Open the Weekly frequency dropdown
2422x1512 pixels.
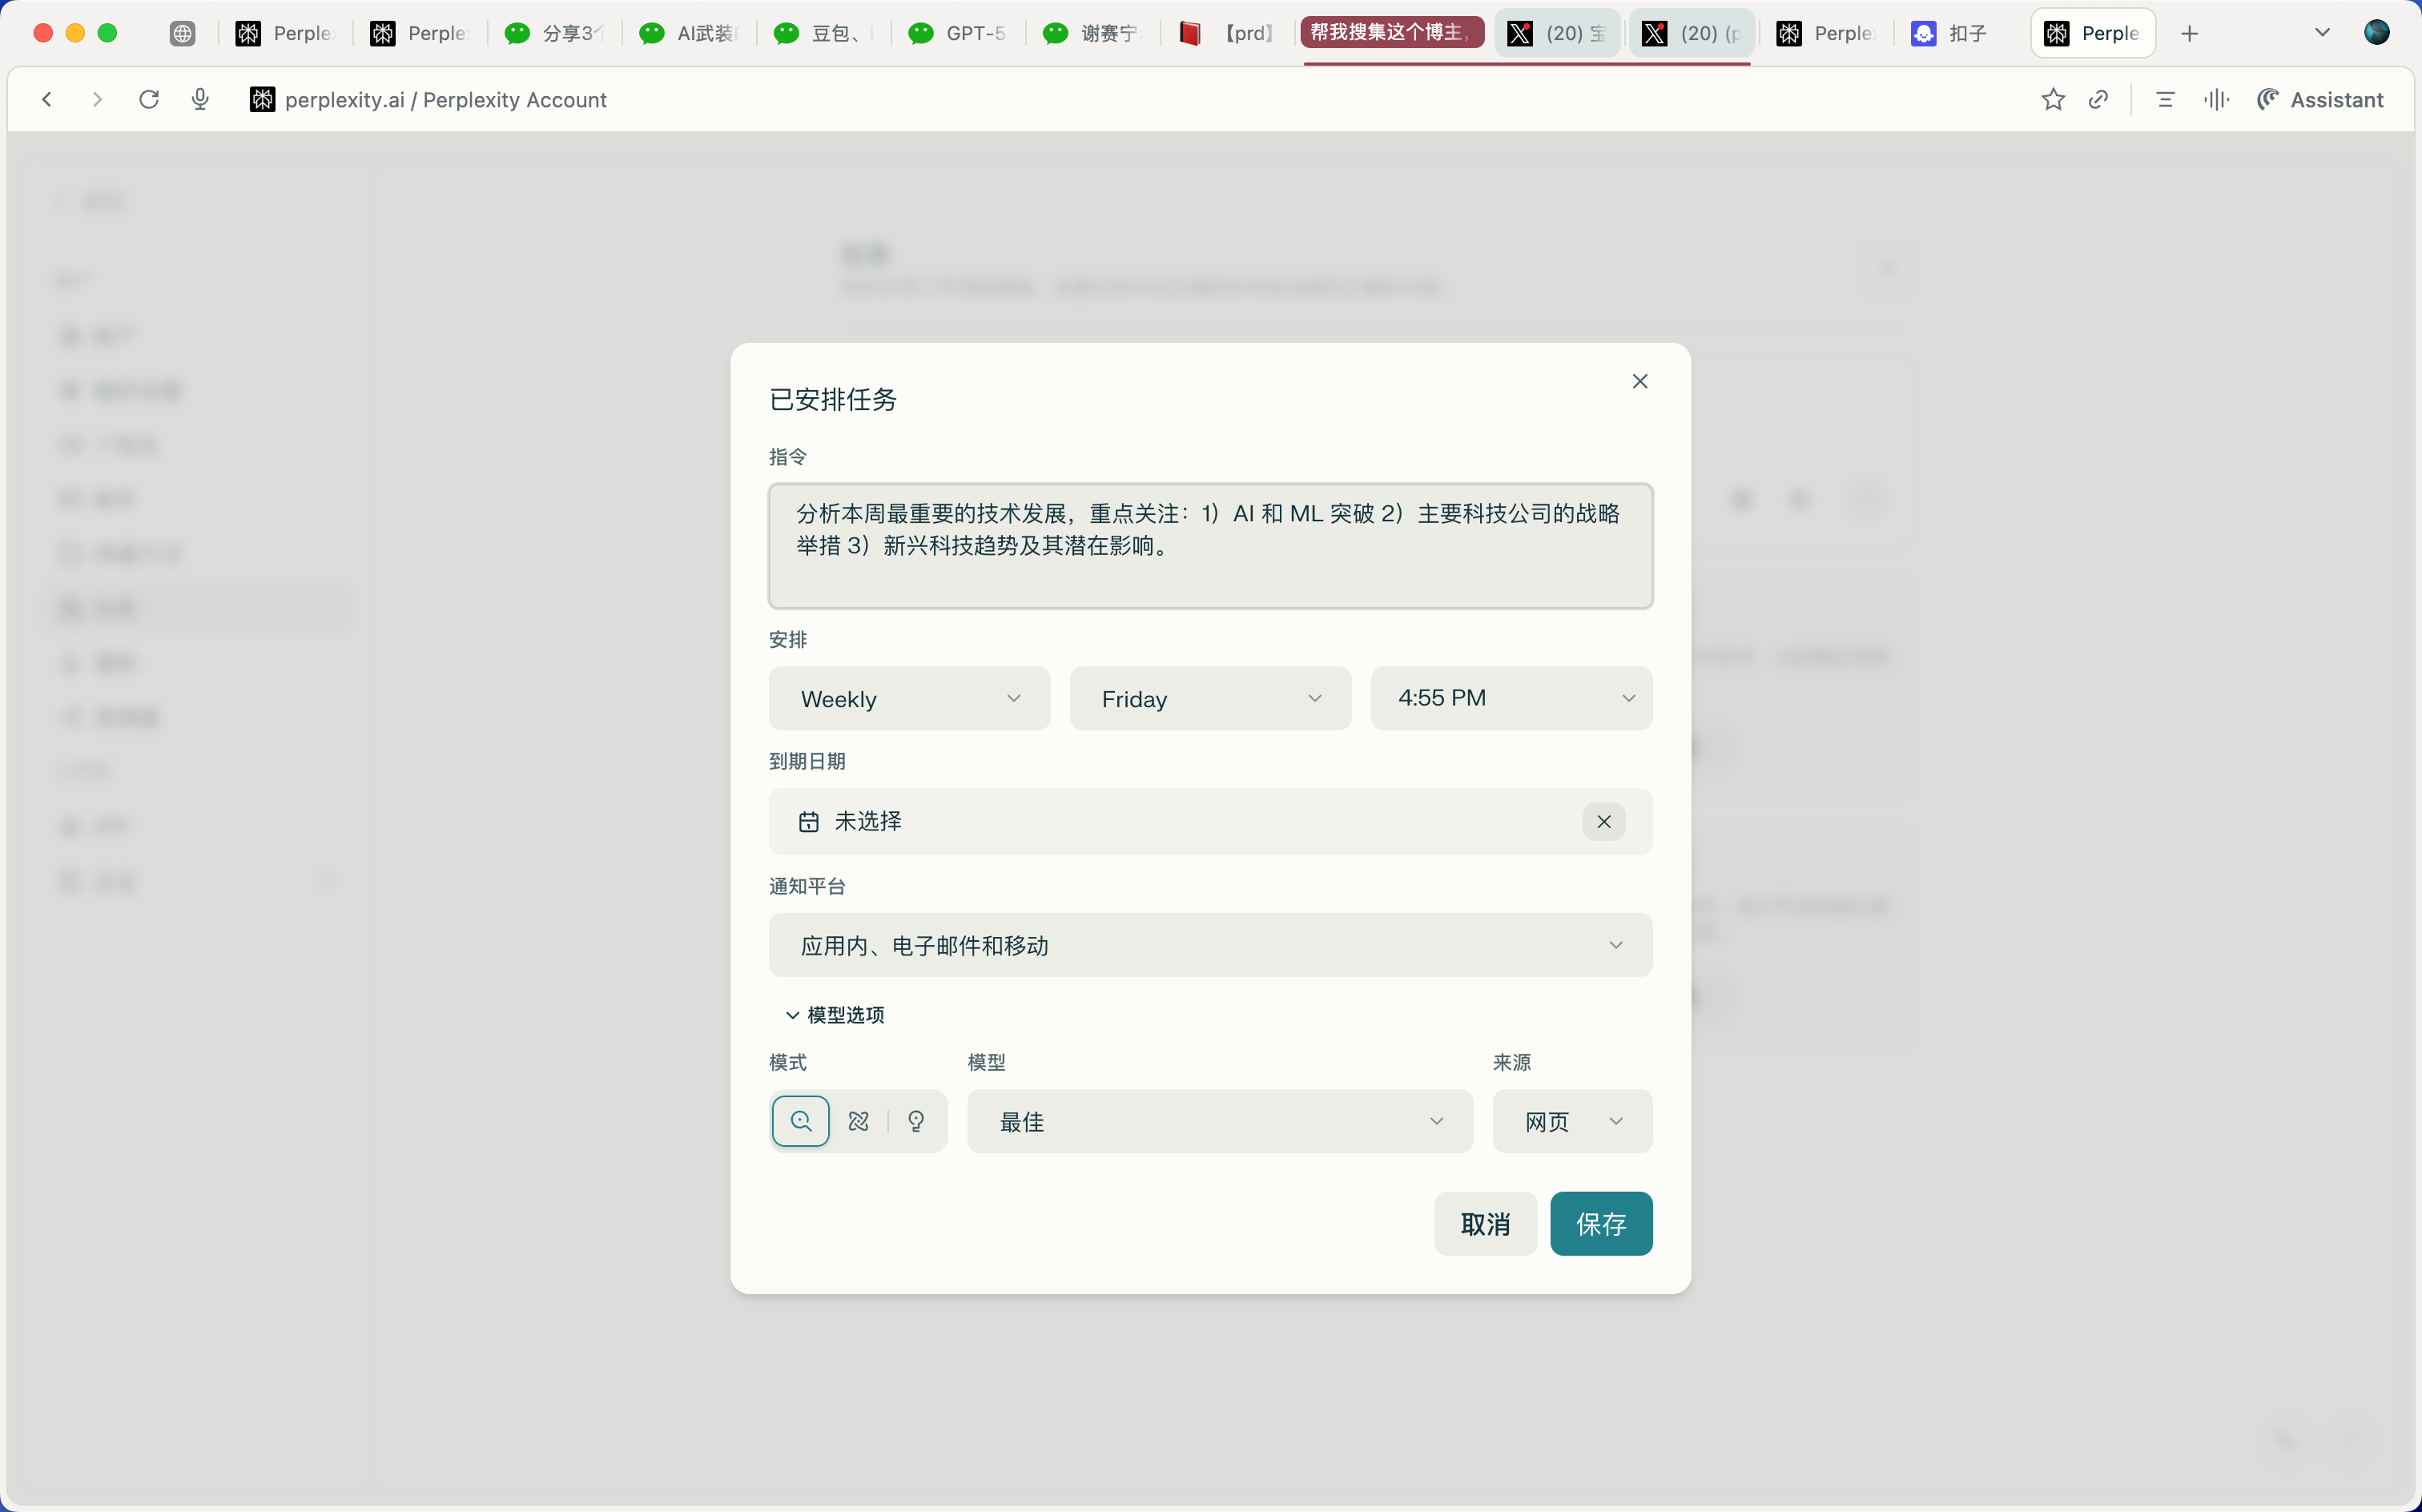click(909, 698)
